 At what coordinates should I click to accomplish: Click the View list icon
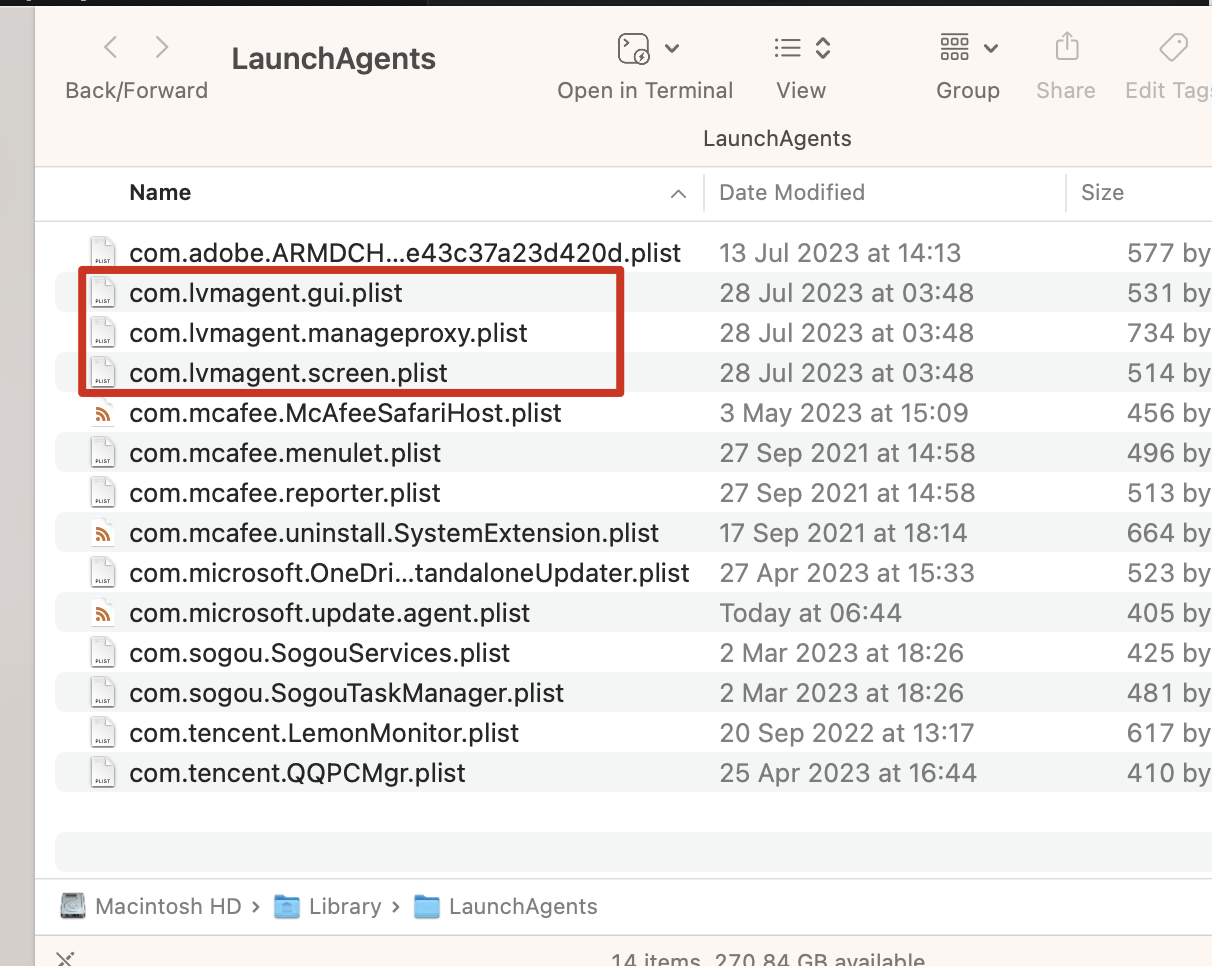[x=788, y=48]
